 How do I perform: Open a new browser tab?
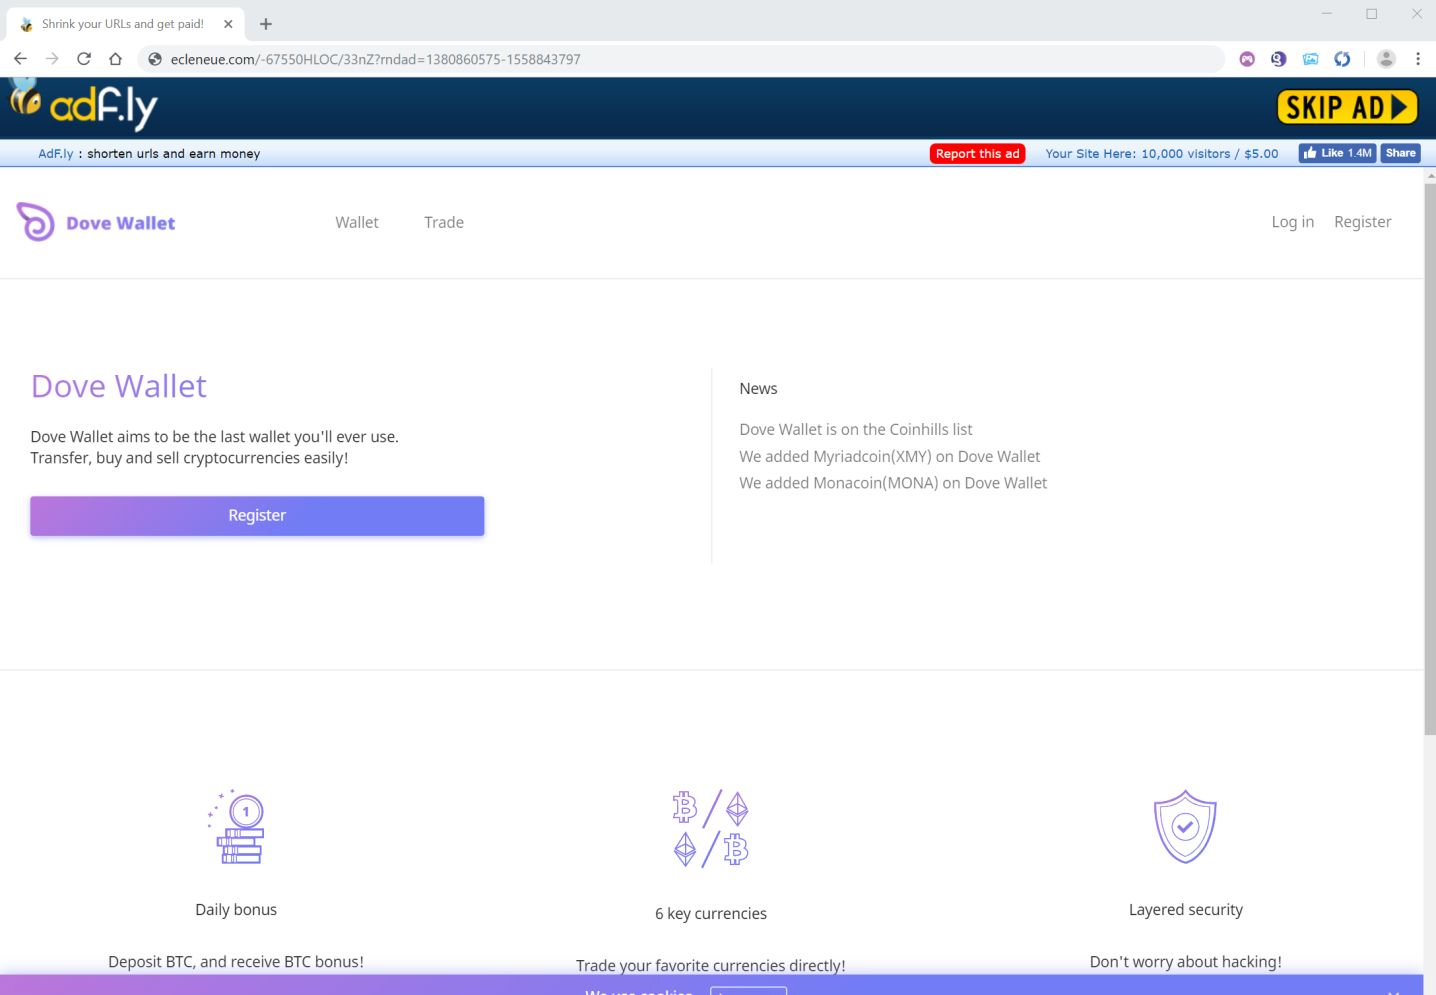(x=266, y=24)
